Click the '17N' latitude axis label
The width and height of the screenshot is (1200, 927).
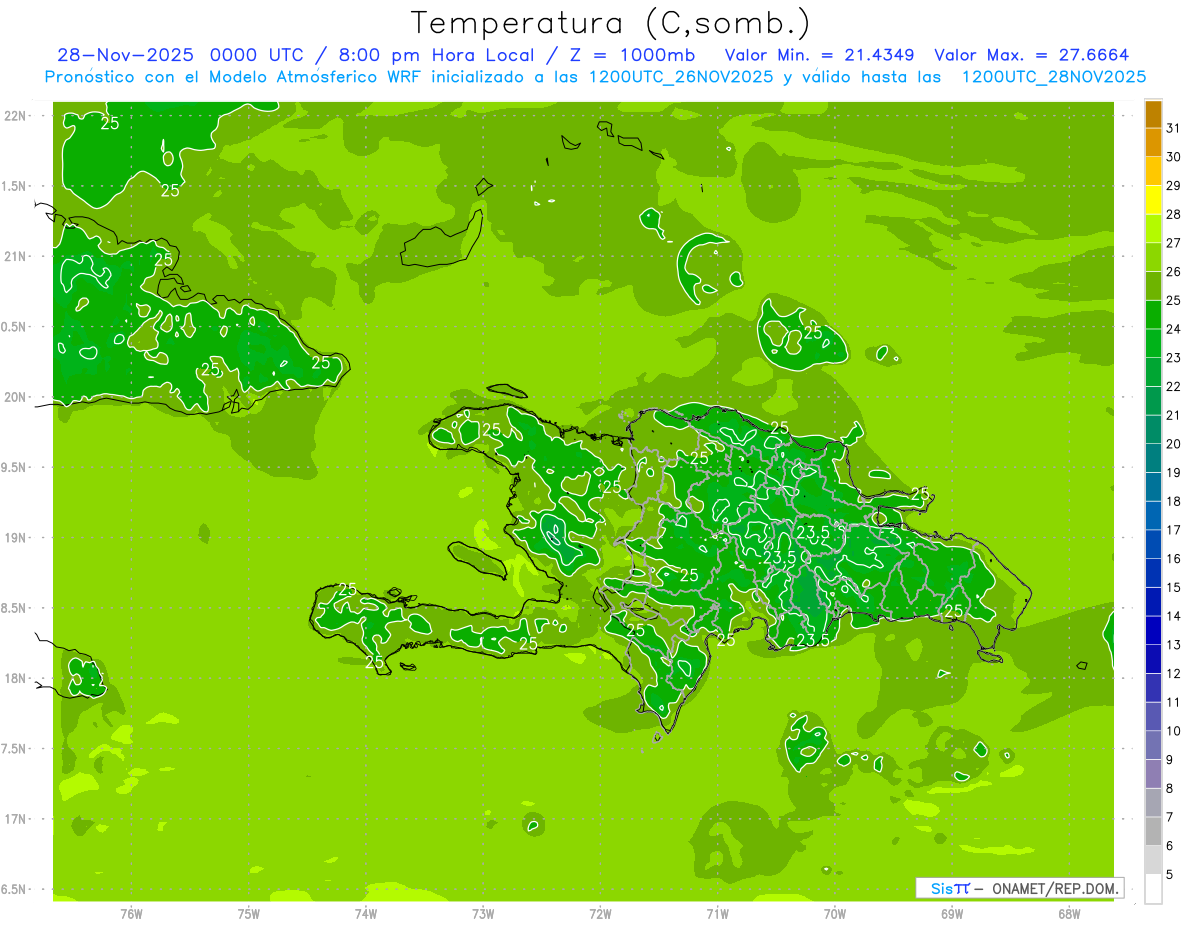pyautogui.click(x=14, y=819)
